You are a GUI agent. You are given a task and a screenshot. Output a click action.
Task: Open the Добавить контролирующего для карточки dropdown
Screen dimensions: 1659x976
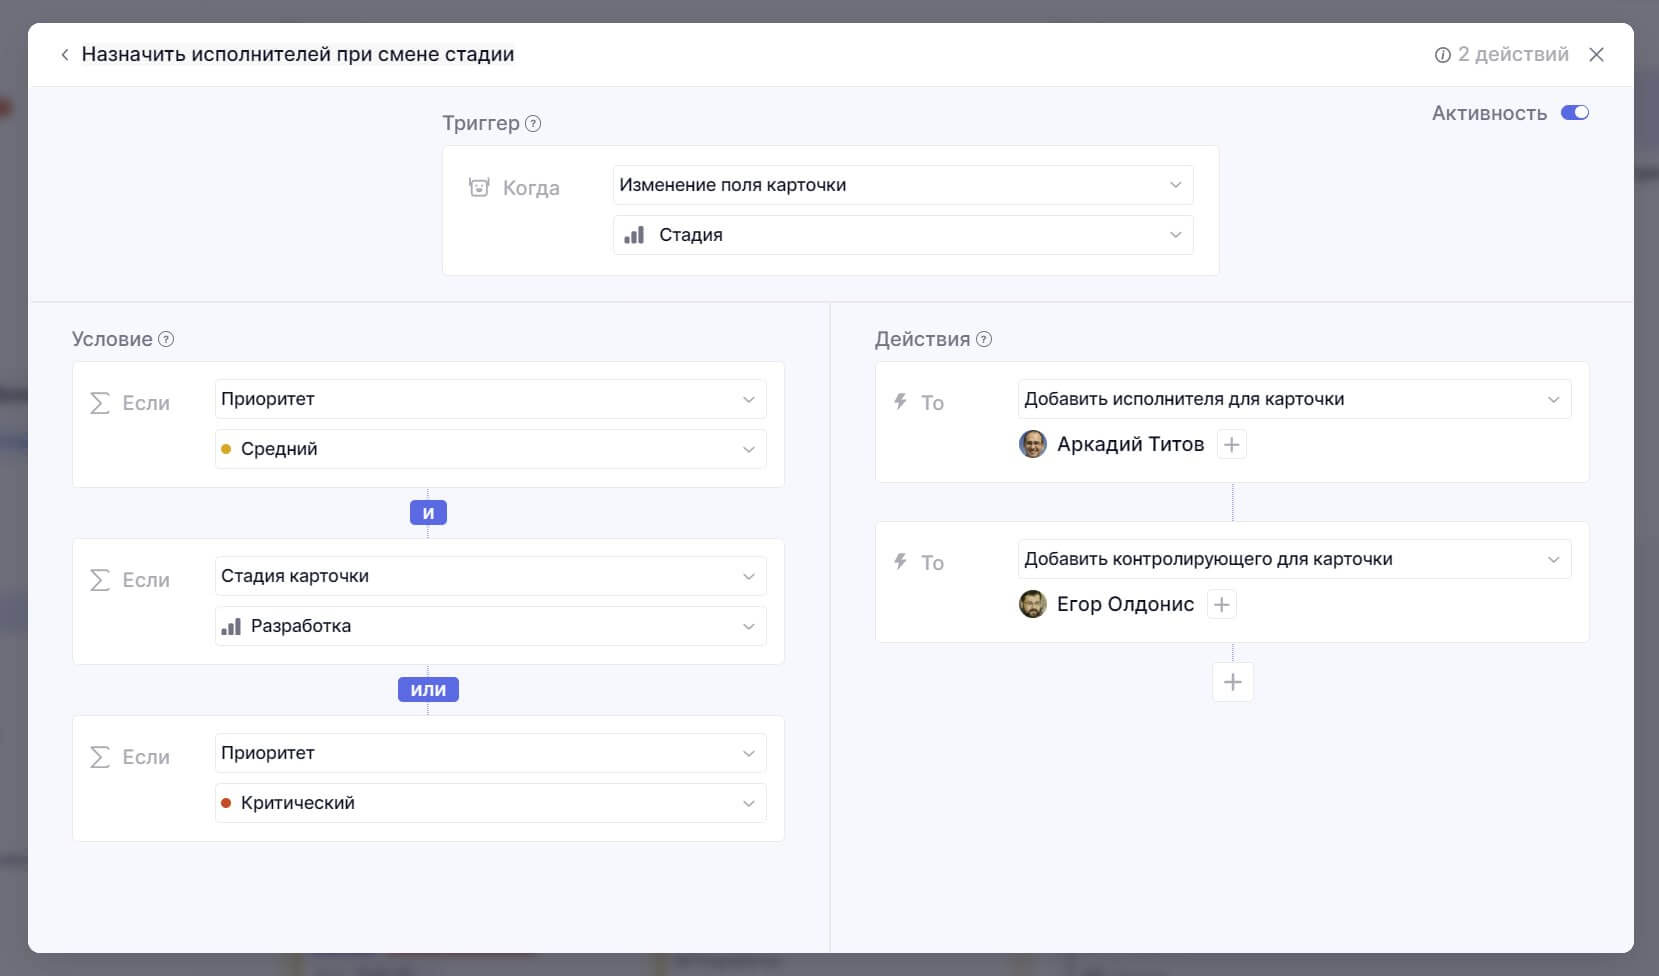[1294, 559]
